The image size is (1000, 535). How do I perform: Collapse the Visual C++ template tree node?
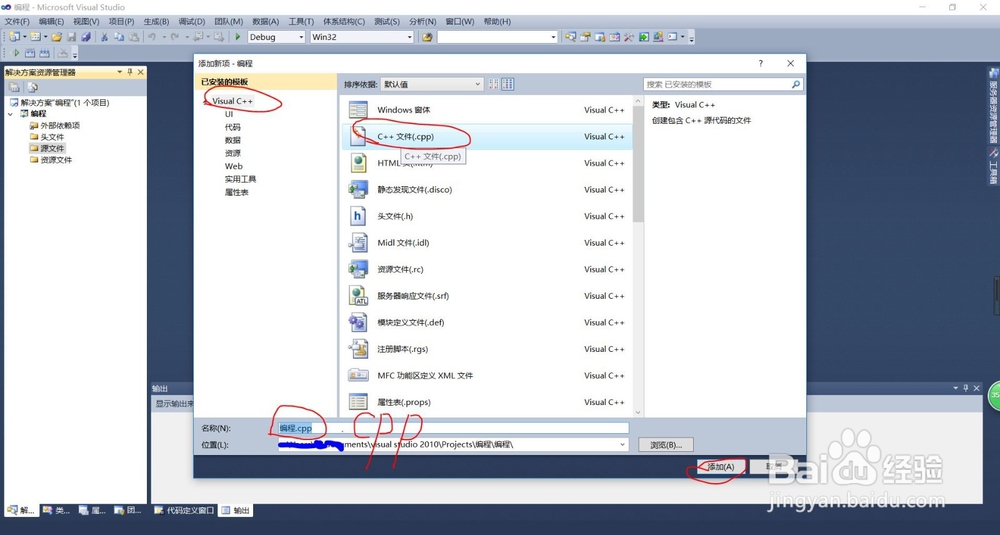pyautogui.click(x=206, y=101)
